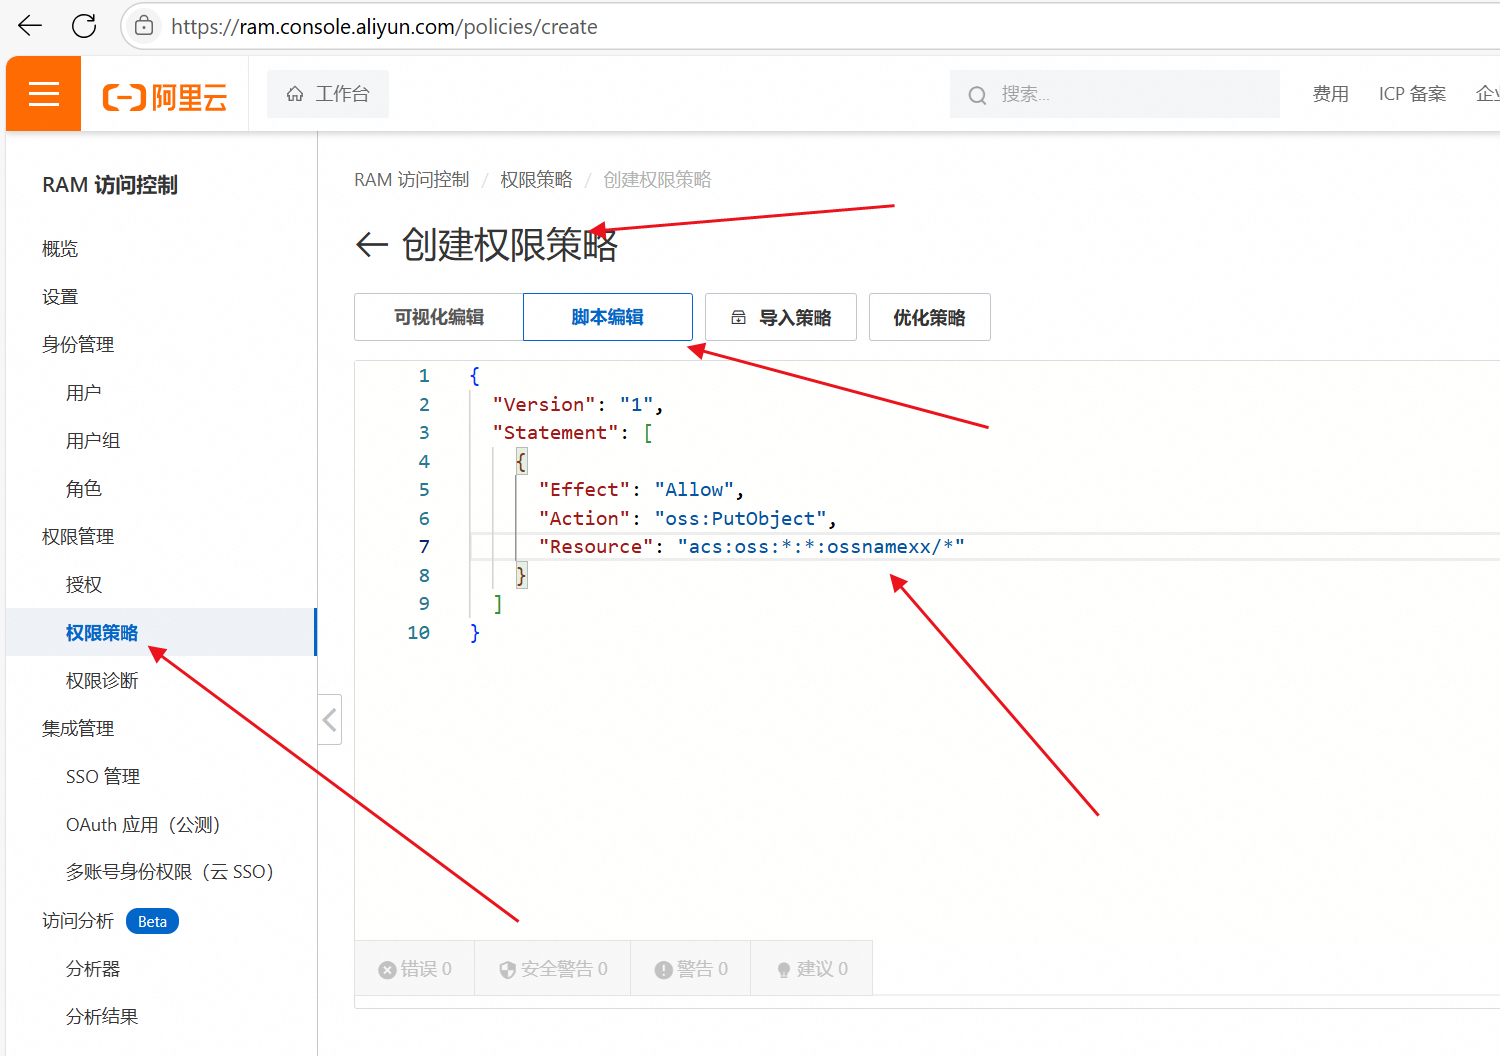Click the Aliyun logo
The image size is (1500, 1056).
pos(165,97)
